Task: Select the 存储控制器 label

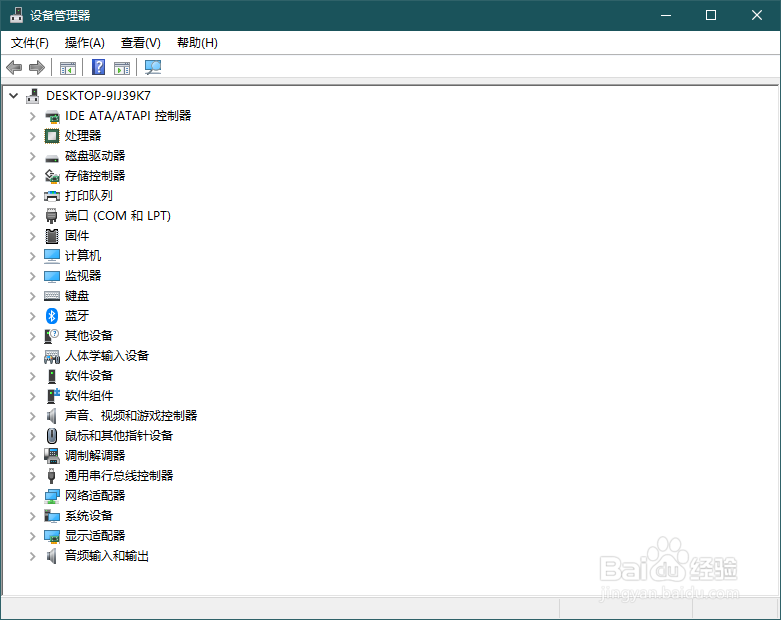Action: [95, 176]
